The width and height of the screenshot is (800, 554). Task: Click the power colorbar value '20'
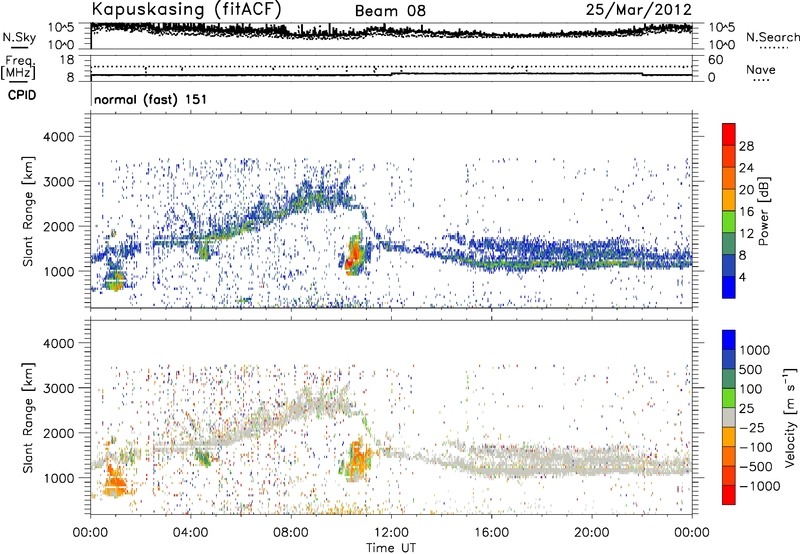click(746, 190)
